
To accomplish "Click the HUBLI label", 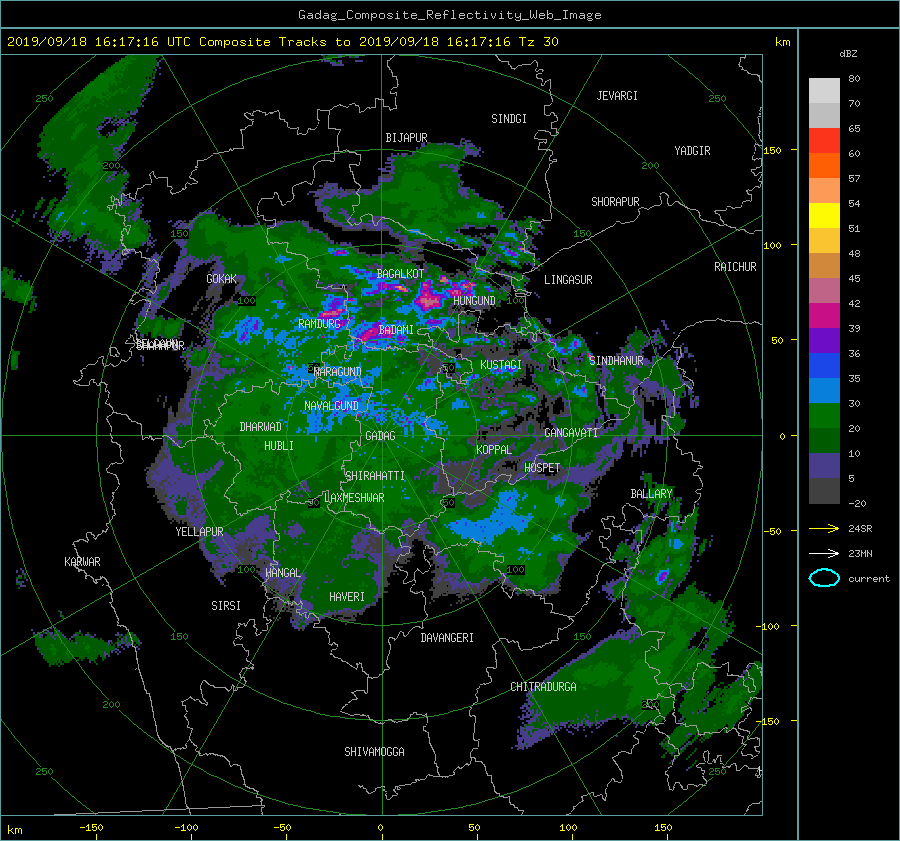I will pyautogui.click(x=279, y=446).
